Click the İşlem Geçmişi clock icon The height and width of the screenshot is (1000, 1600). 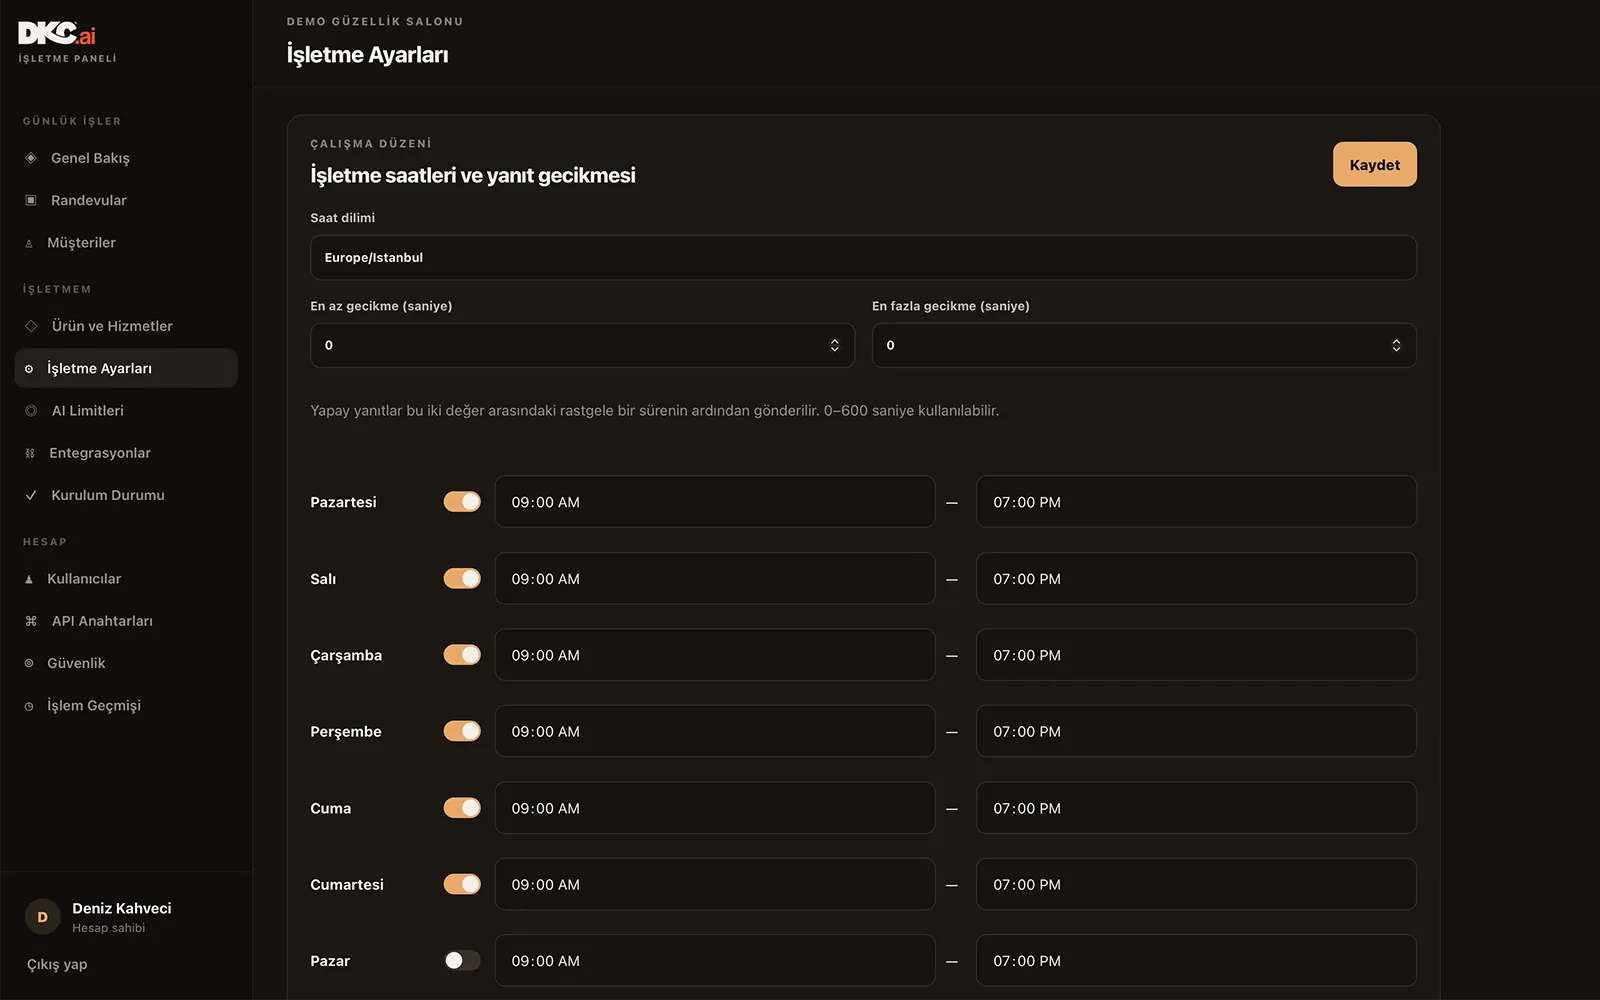coord(29,706)
